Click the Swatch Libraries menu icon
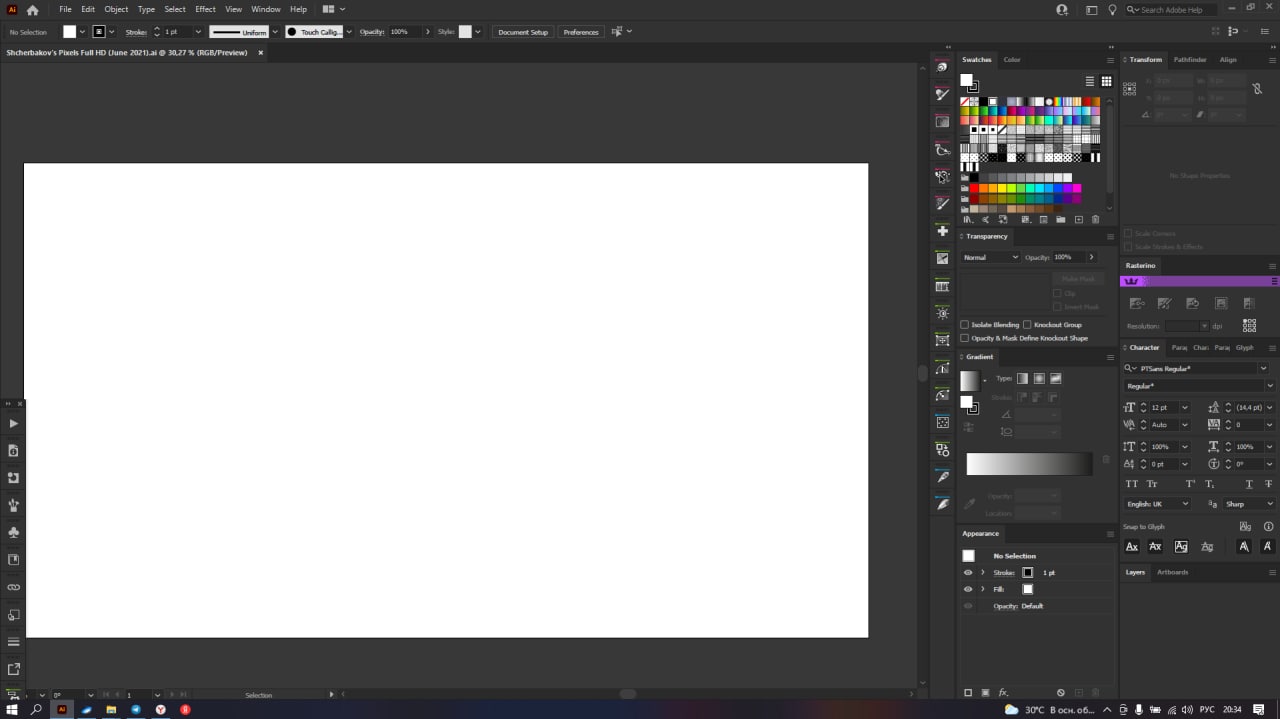The height and width of the screenshot is (719, 1280). pyautogui.click(x=968, y=219)
